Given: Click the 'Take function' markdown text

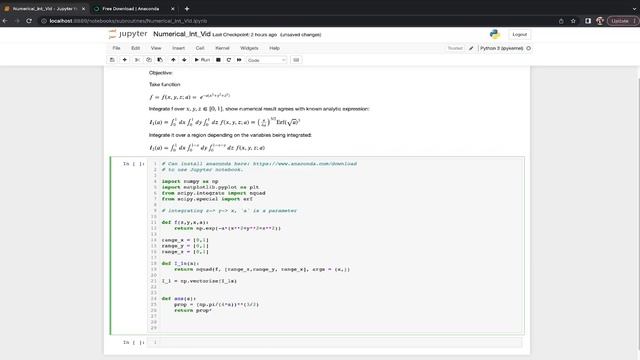Looking at the screenshot, I should tap(164, 84).
